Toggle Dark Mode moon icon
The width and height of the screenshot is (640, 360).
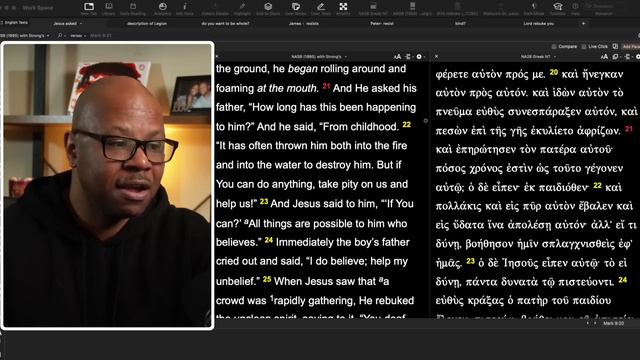point(533,8)
